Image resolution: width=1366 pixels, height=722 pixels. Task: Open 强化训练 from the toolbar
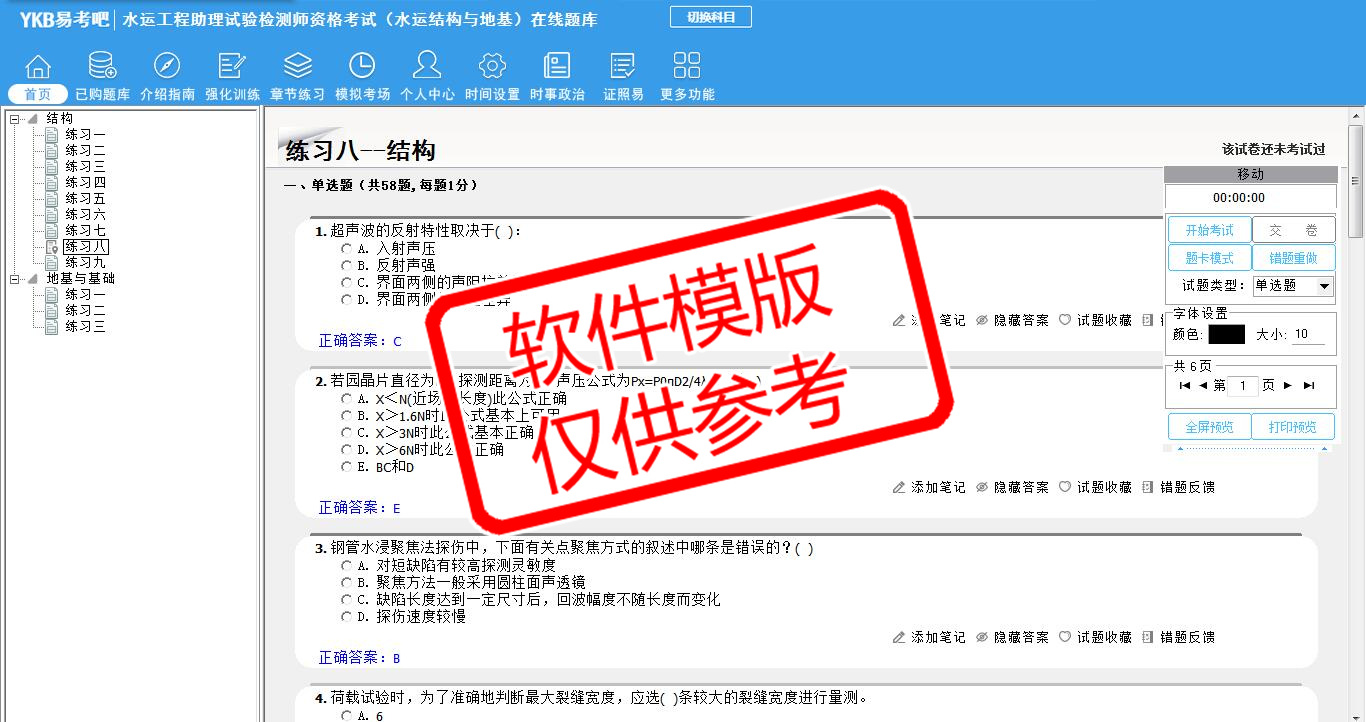(232, 67)
